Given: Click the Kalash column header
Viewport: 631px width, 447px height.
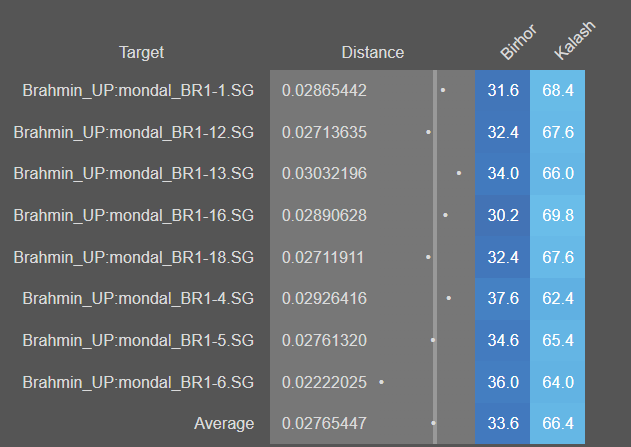Looking at the screenshot, I should 574,40.
